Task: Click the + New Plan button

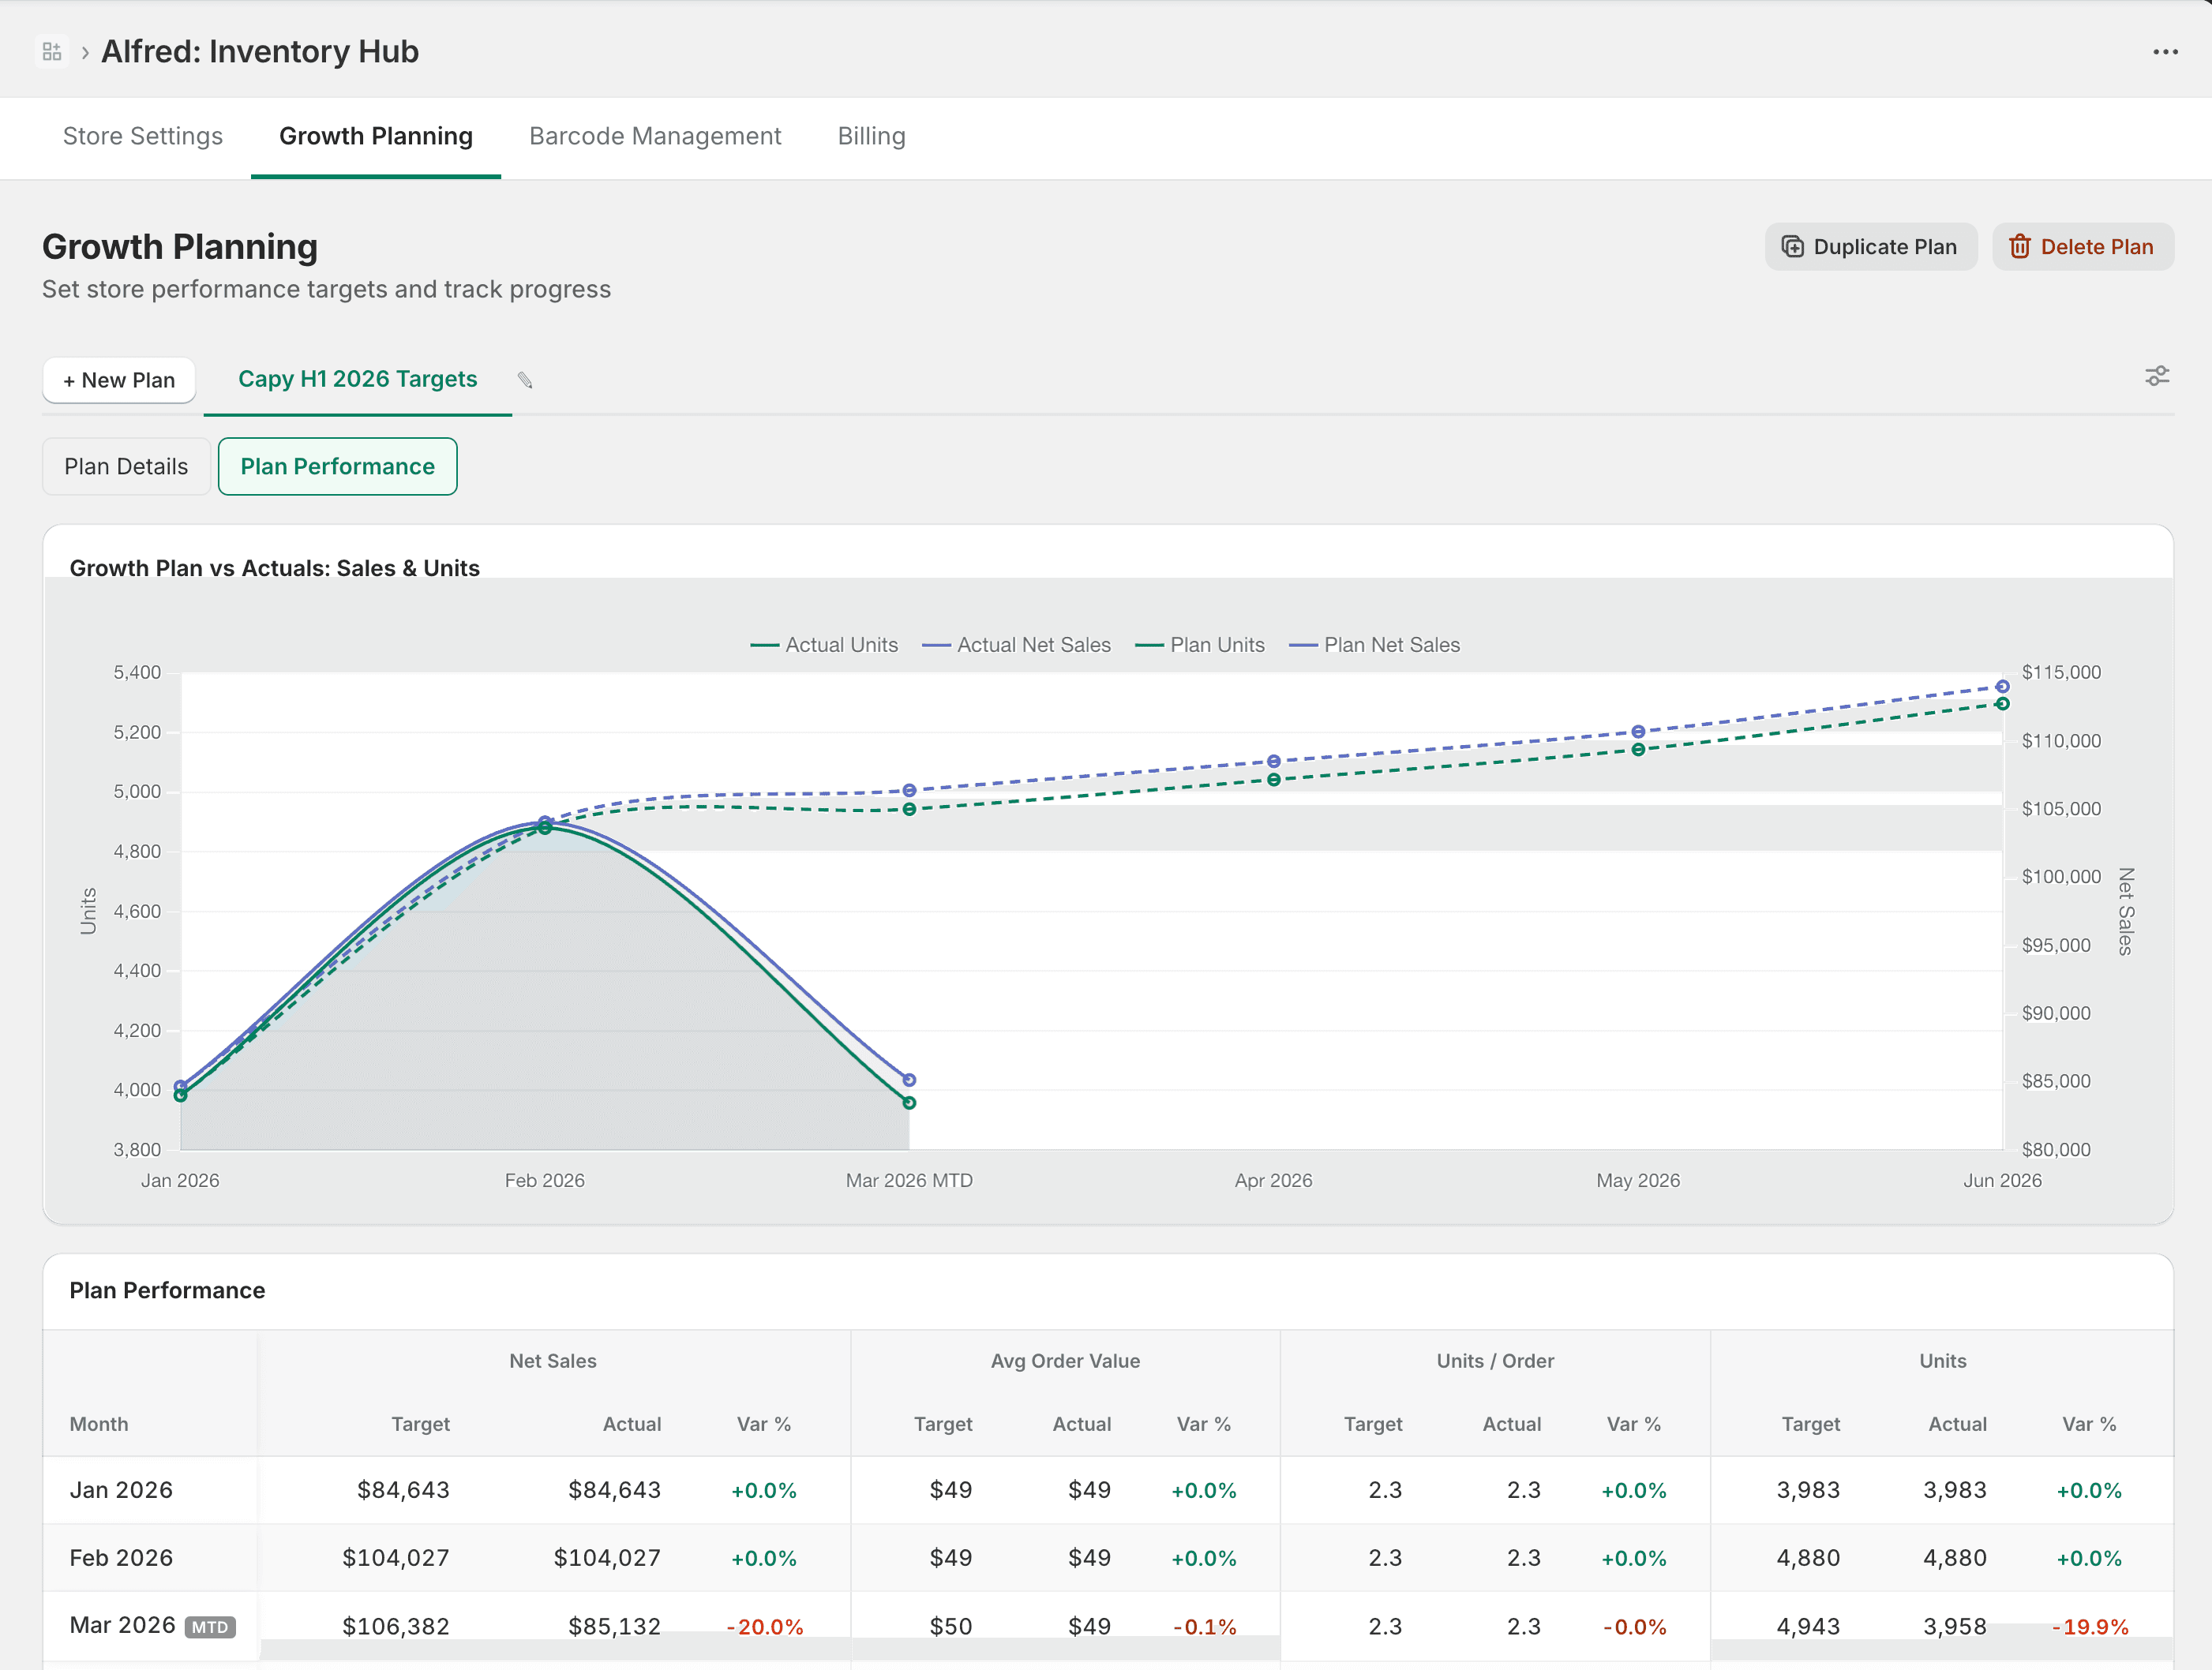Action: 118,380
